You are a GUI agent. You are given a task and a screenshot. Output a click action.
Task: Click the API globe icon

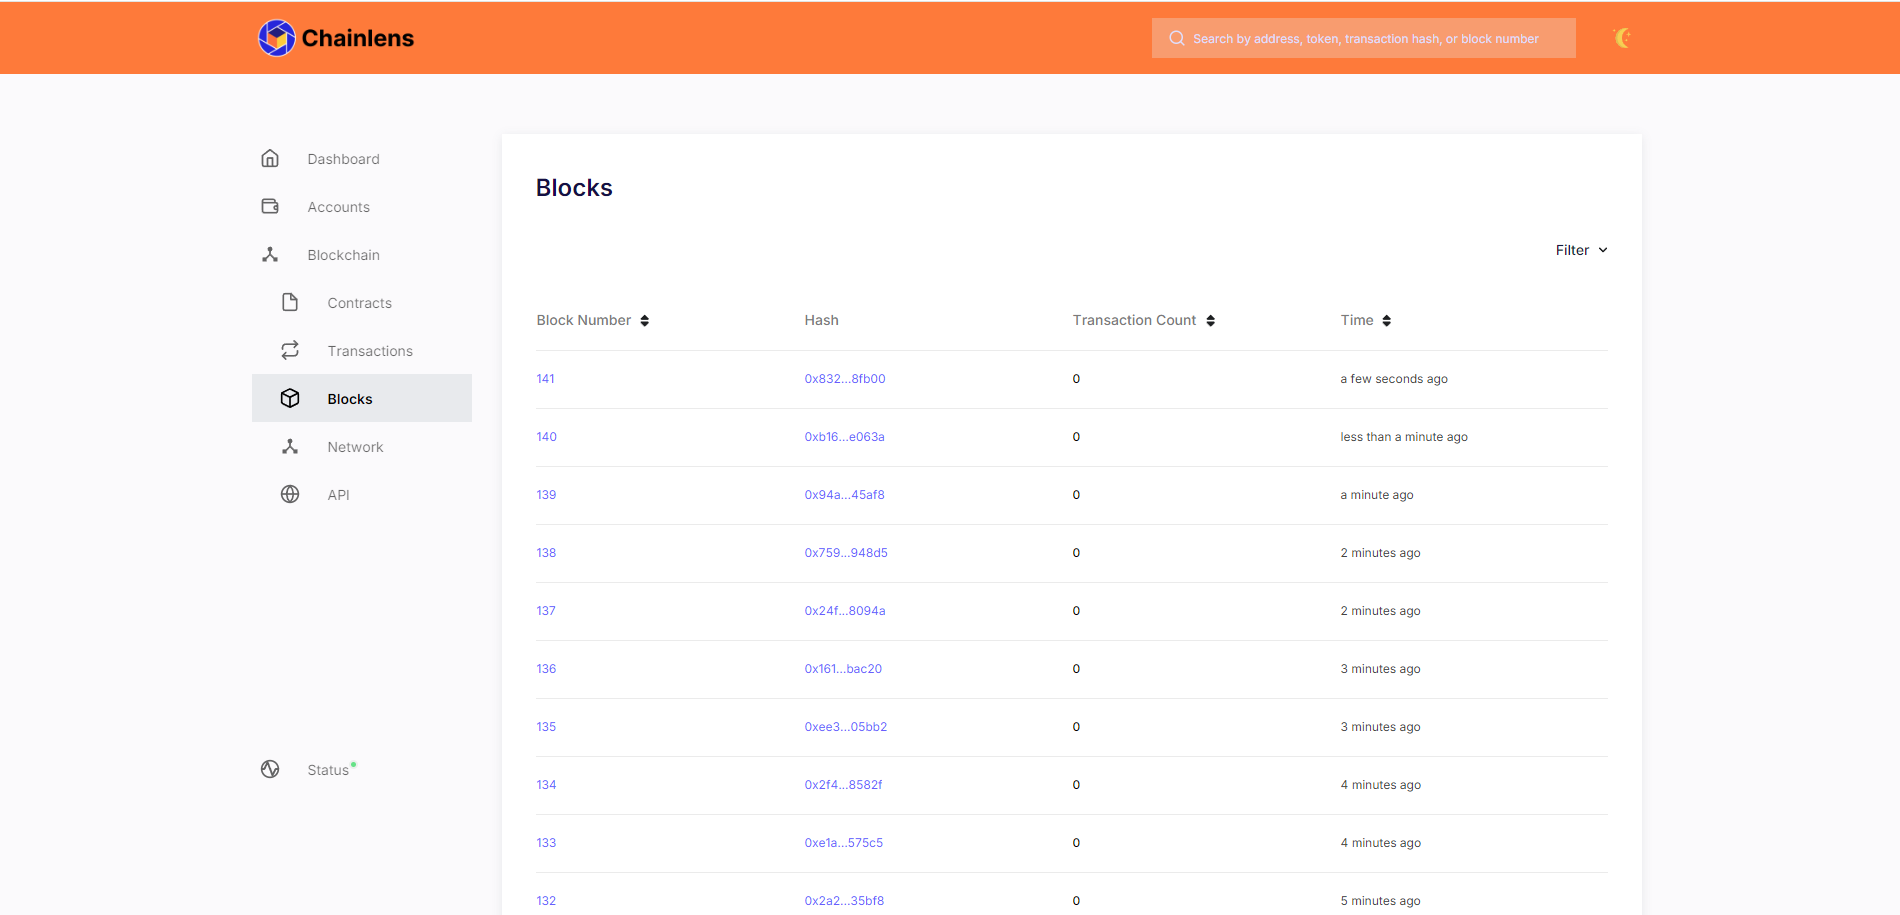290,494
